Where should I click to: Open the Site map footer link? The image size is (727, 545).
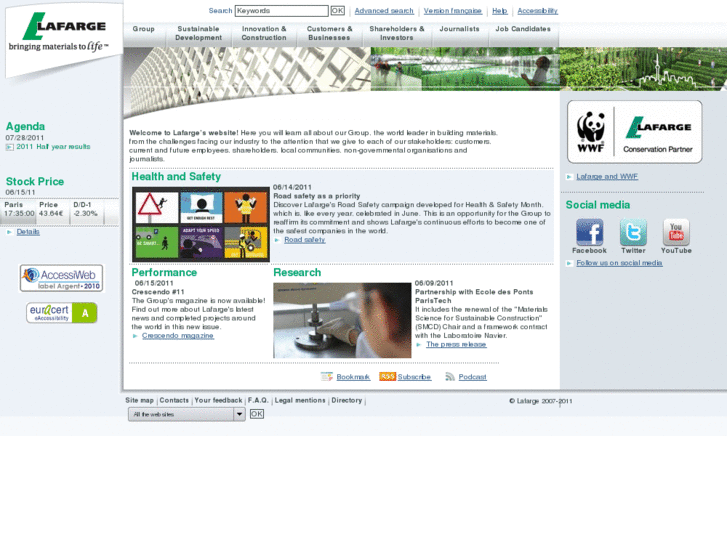tap(140, 400)
